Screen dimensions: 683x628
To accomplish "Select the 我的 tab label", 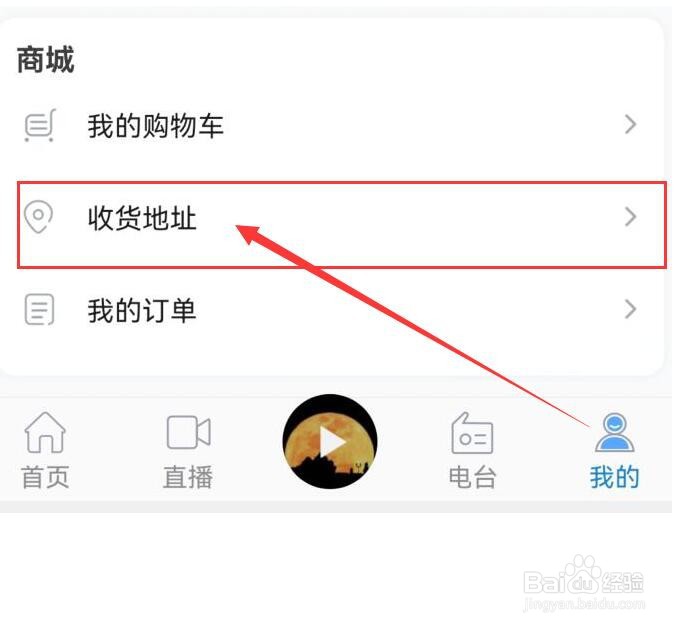I will (615, 477).
